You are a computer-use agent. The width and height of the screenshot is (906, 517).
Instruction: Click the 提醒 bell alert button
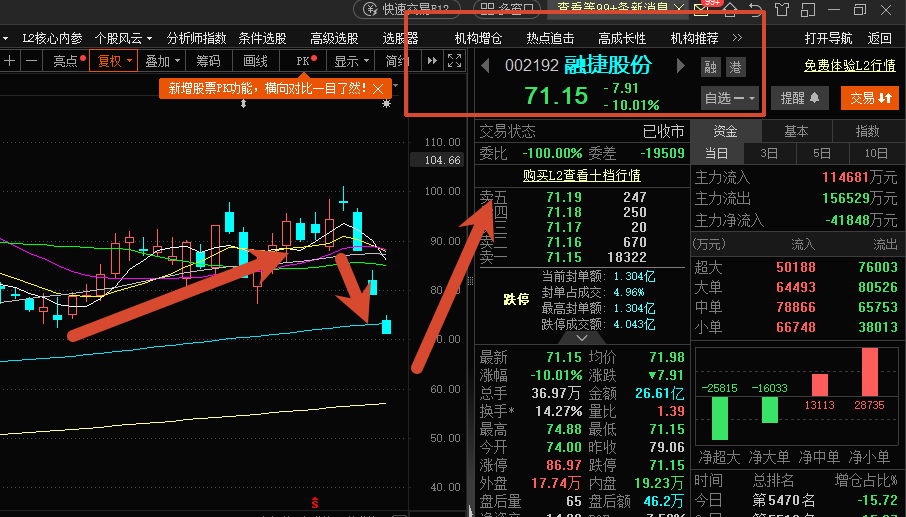[800, 98]
